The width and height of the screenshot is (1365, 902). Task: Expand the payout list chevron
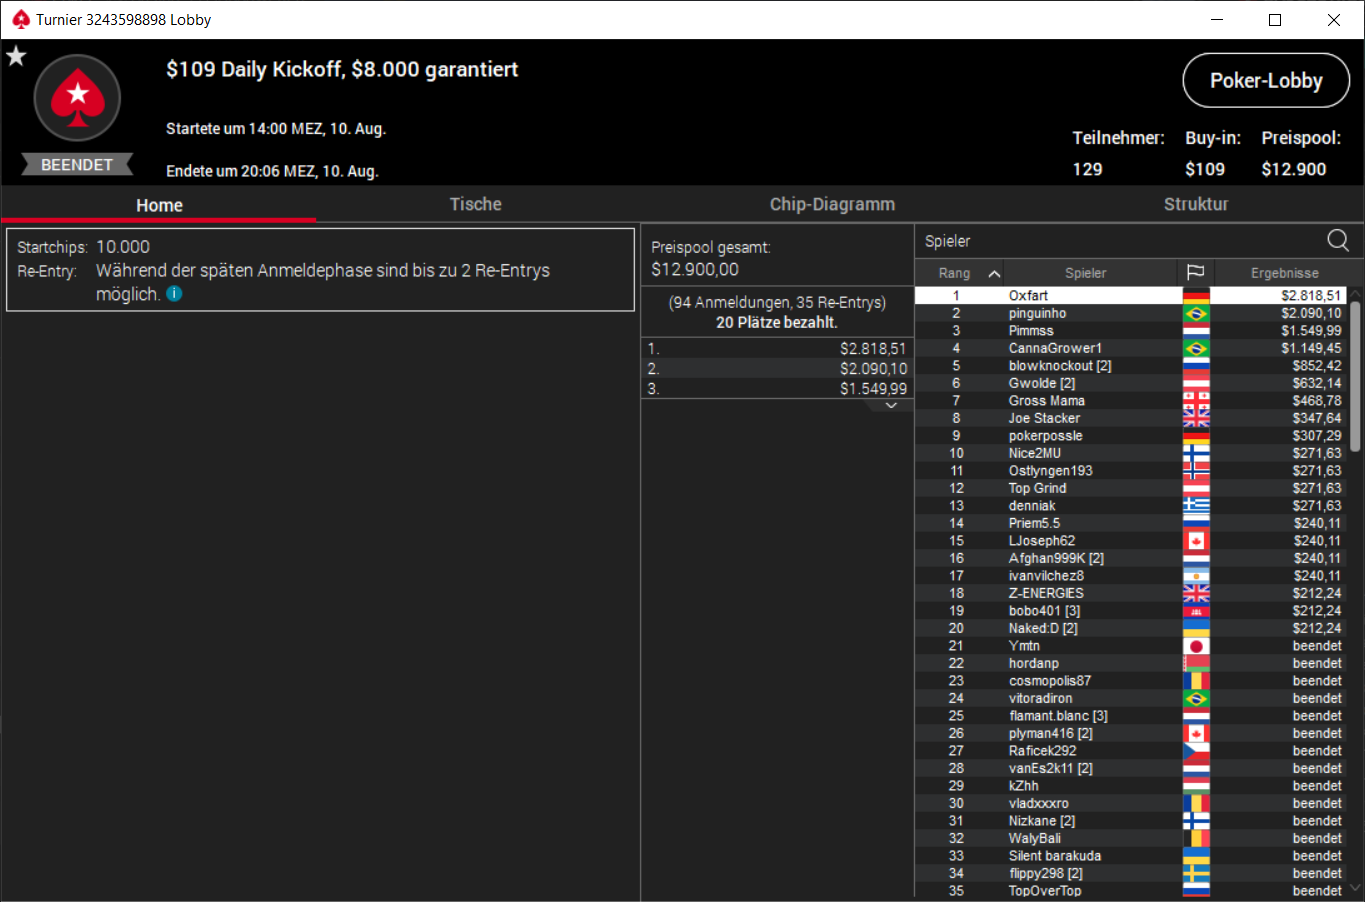891,406
